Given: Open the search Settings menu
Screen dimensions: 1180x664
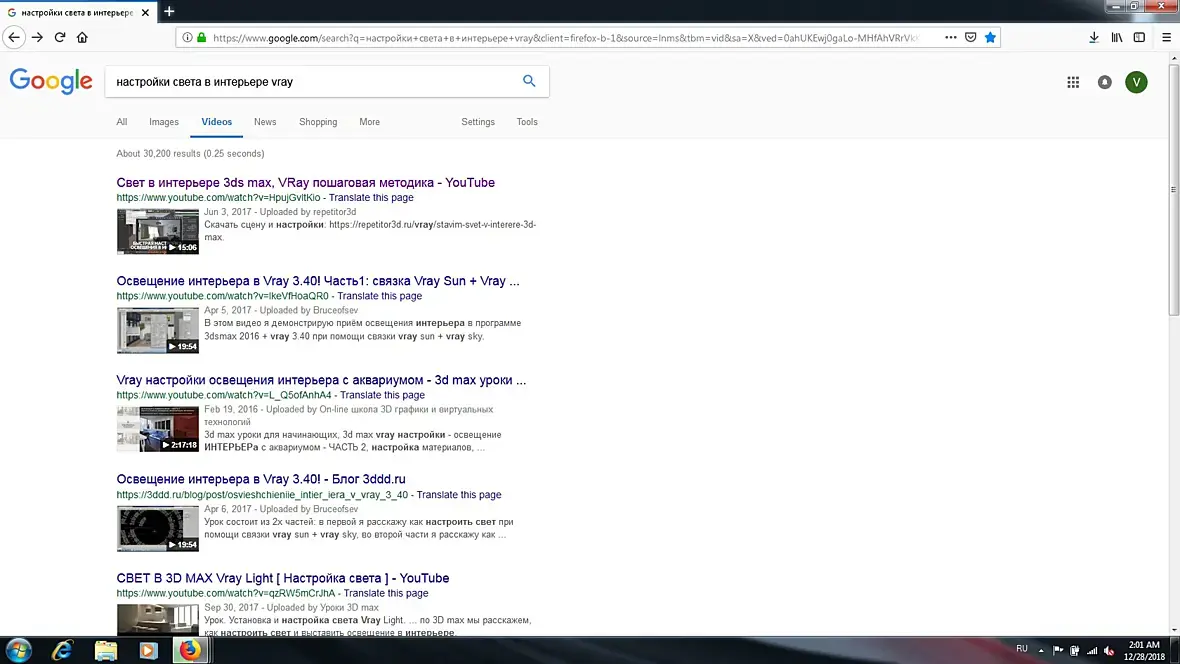Looking at the screenshot, I should [x=478, y=122].
